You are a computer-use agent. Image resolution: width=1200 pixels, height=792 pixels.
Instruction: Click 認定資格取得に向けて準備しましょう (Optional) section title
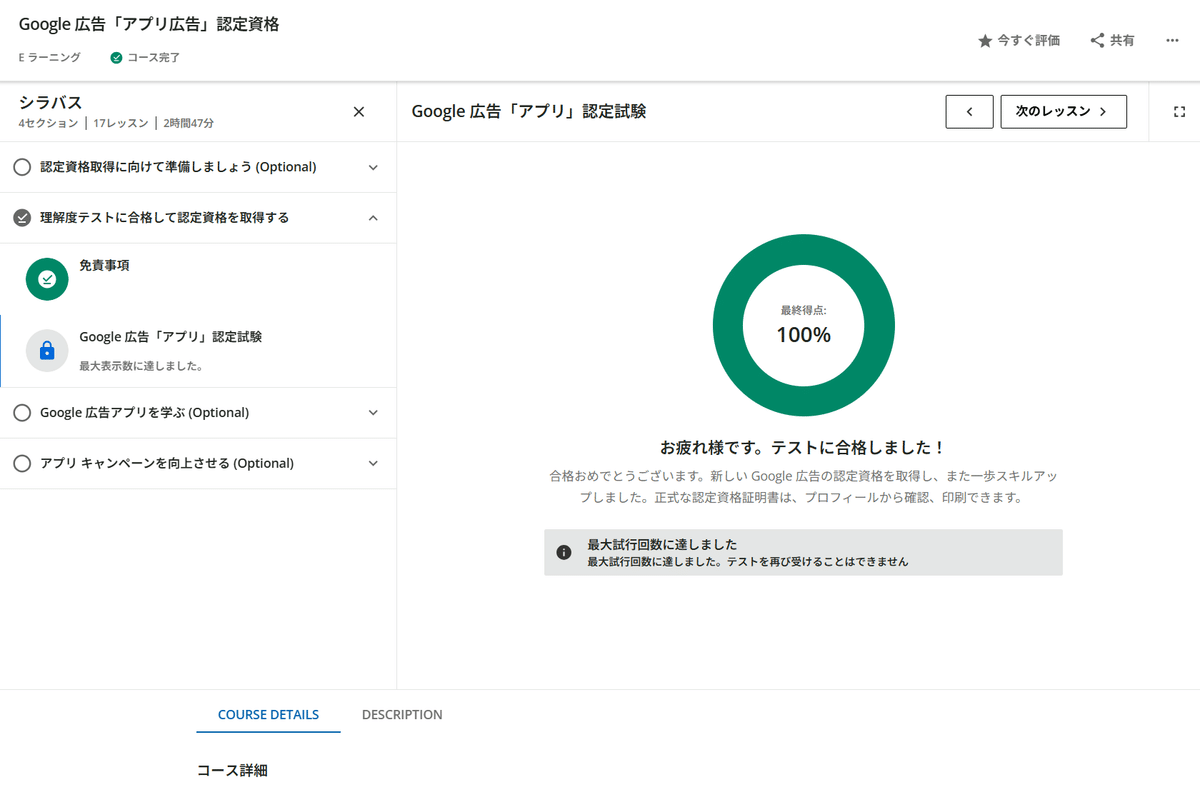(x=178, y=167)
